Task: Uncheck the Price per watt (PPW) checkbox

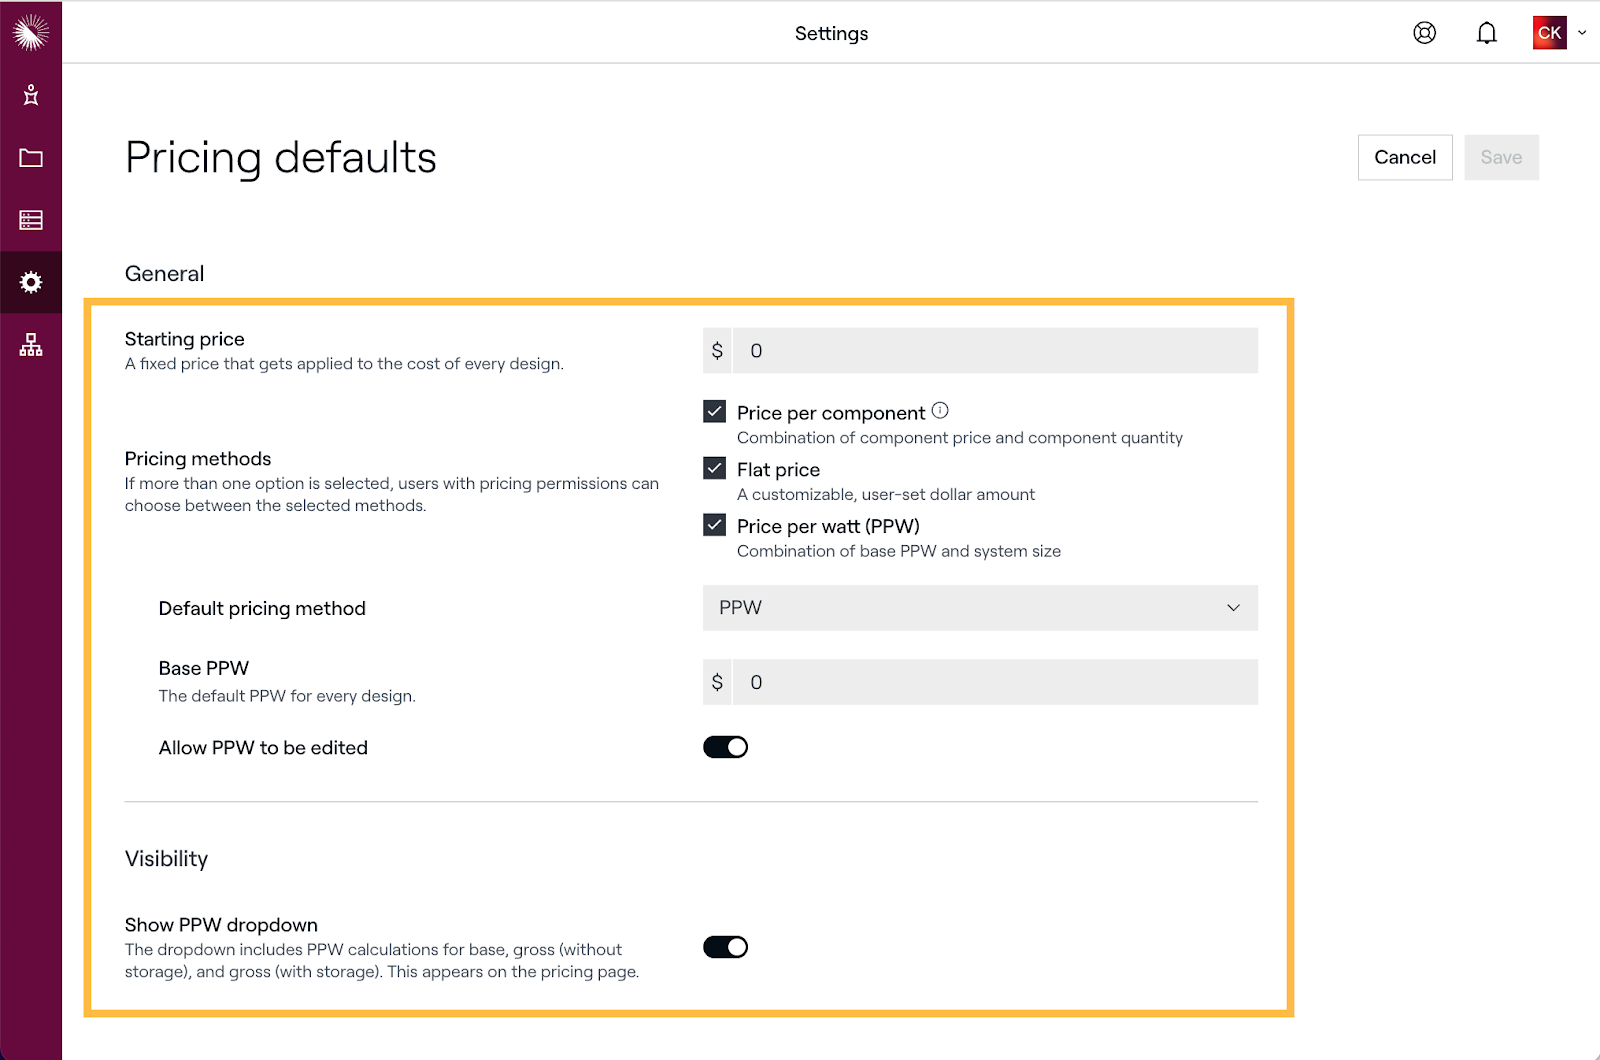Action: (x=715, y=525)
